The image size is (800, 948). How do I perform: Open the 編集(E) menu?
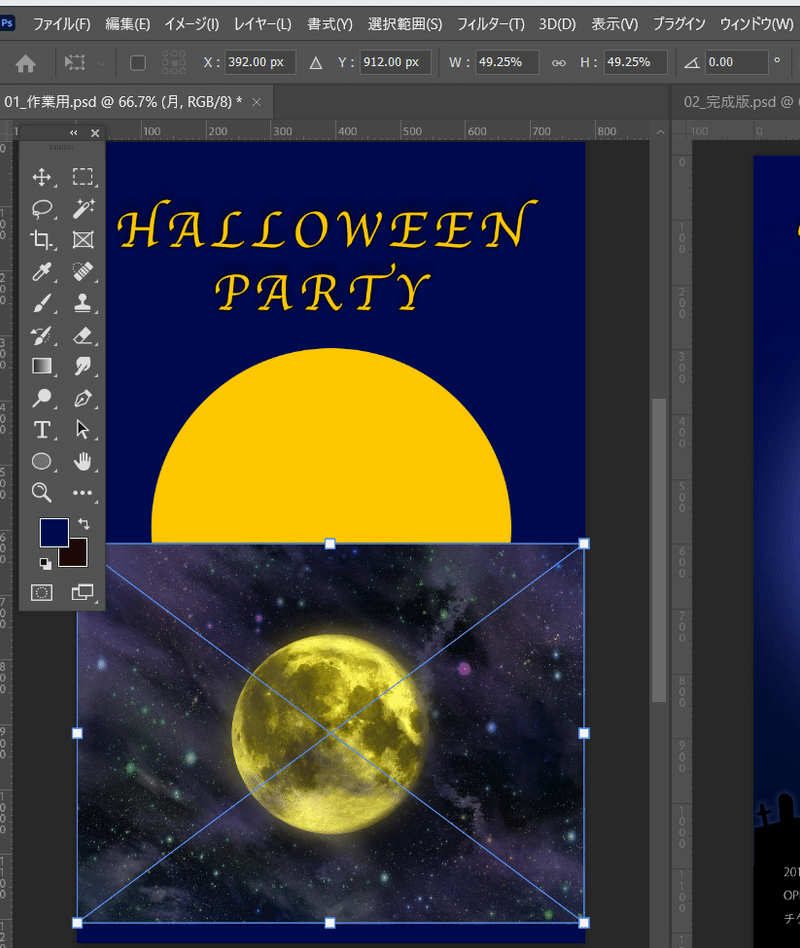pyautogui.click(x=128, y=24)
